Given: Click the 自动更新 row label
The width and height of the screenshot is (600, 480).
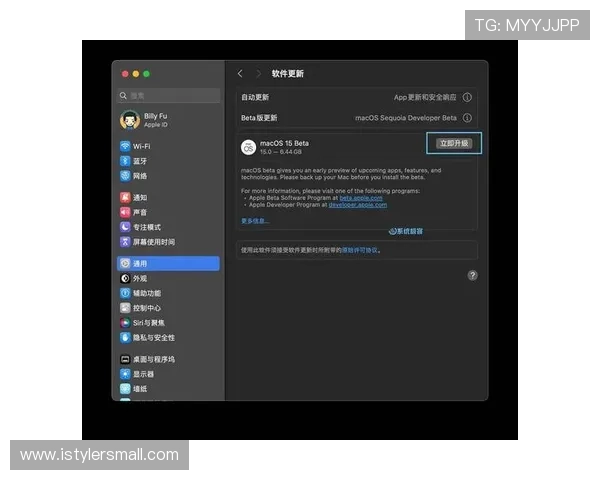Looking at the screenshot, I should point(255,97).
